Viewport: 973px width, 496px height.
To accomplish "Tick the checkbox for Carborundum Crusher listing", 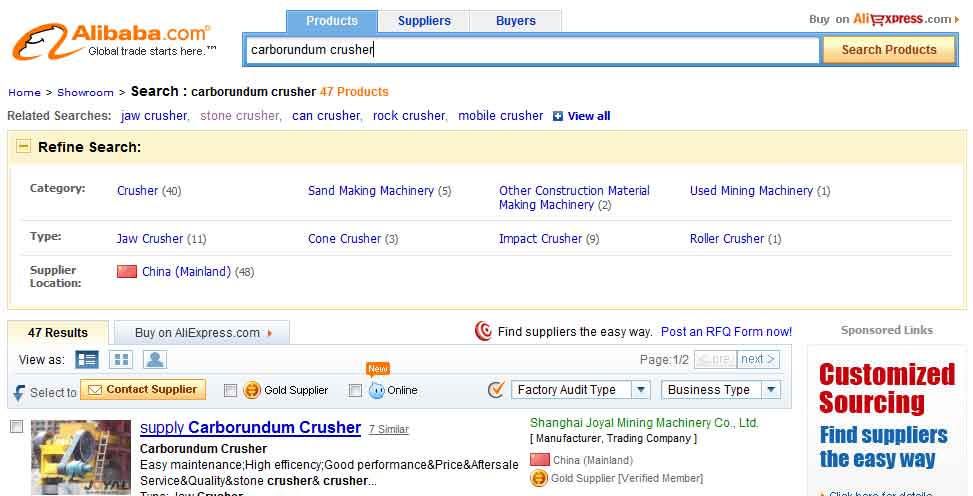I will coord(16,428).
